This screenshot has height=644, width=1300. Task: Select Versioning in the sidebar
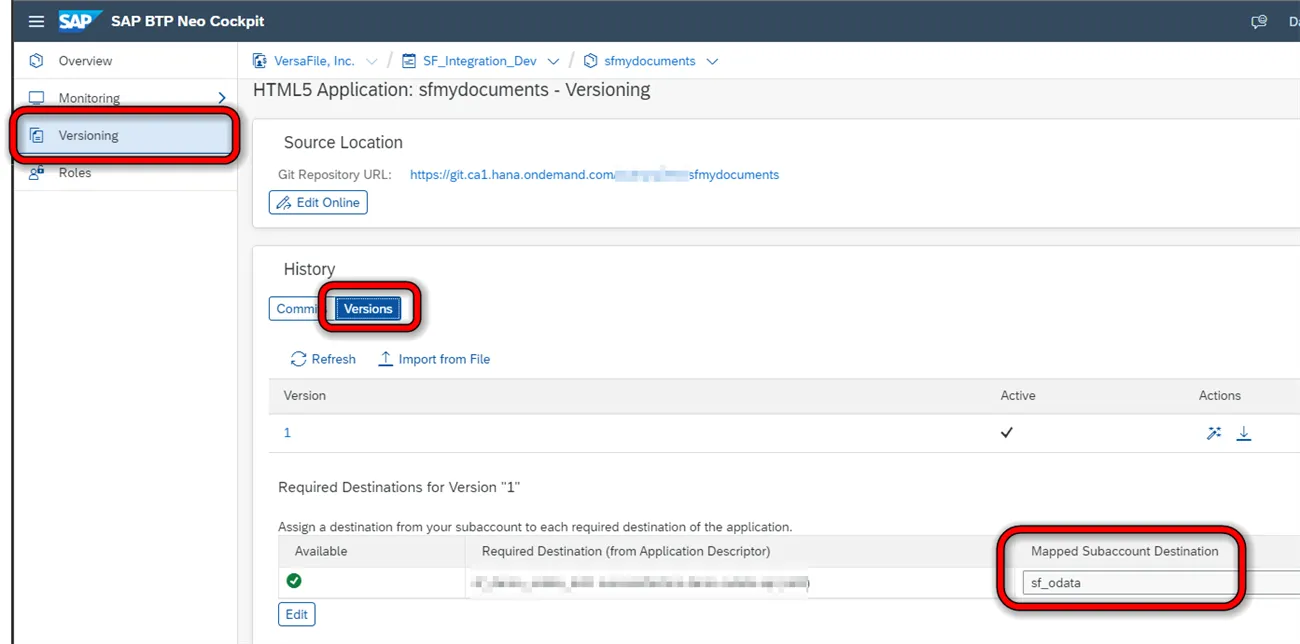(x=125, y=135)
